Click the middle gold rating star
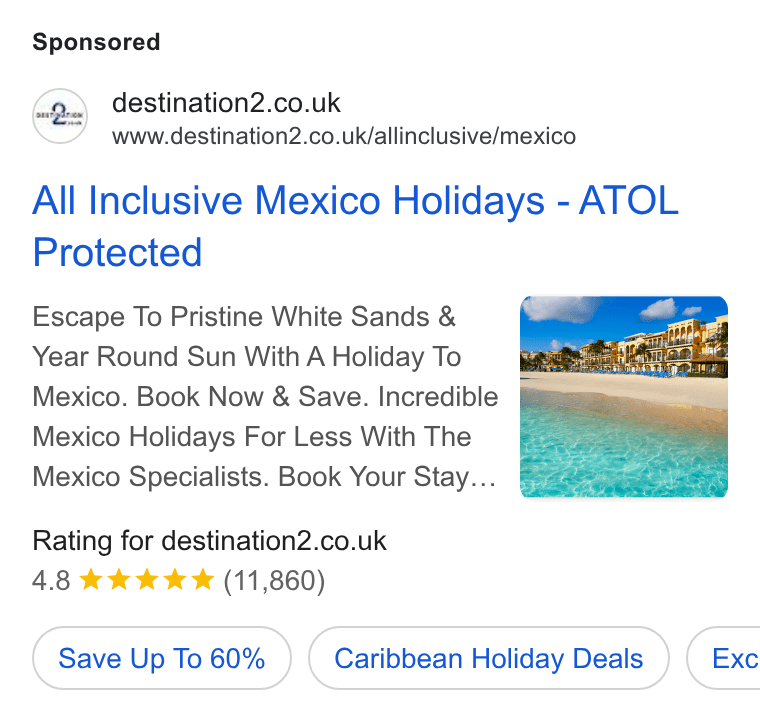Viewport: 760px width, 722px height. point(147,580)
